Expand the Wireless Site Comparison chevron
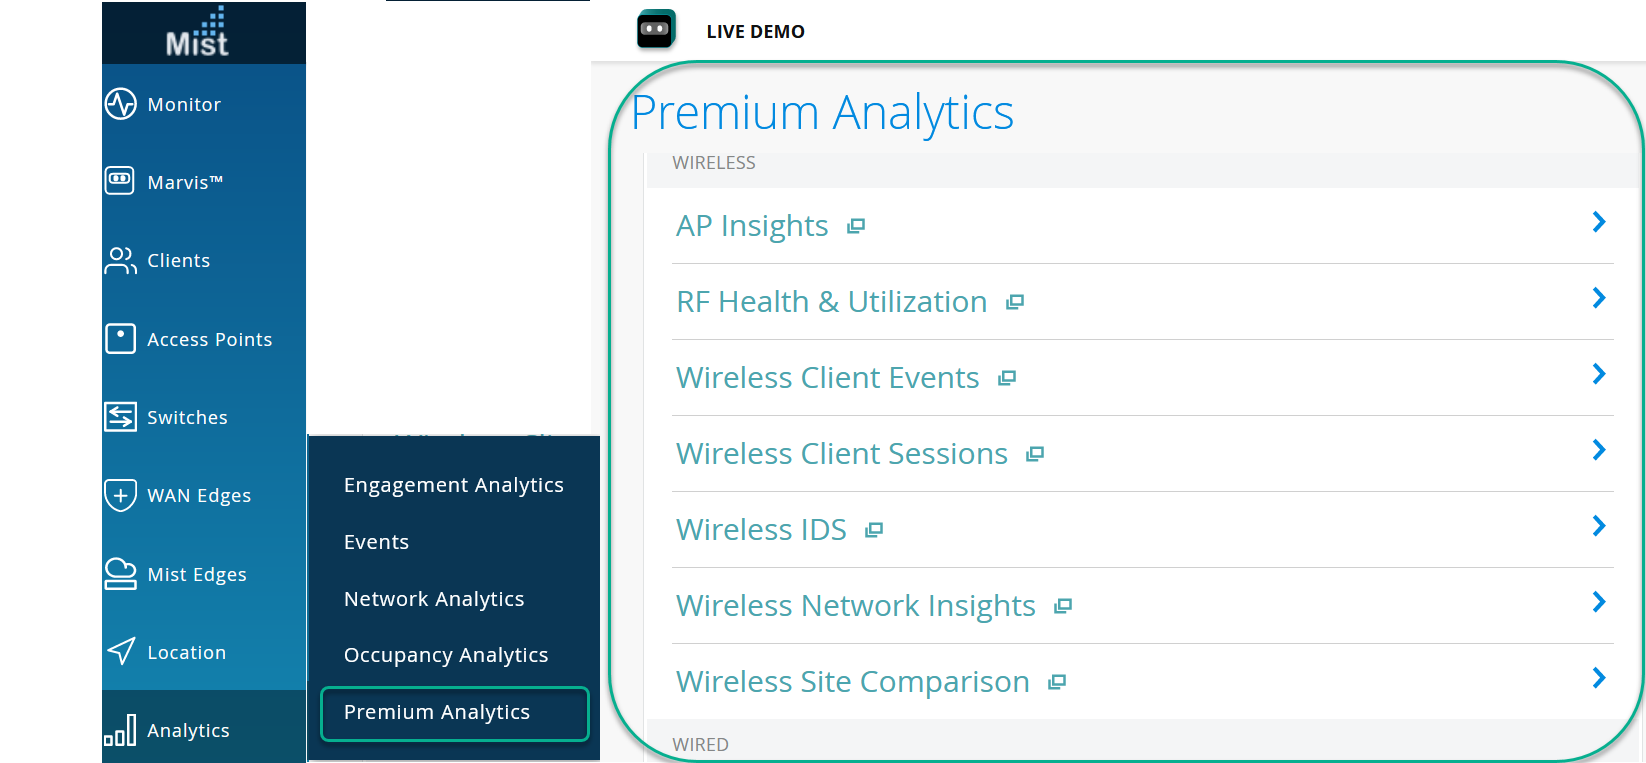The height and width of the screenshot is (763, 1646). [1598, 678]
